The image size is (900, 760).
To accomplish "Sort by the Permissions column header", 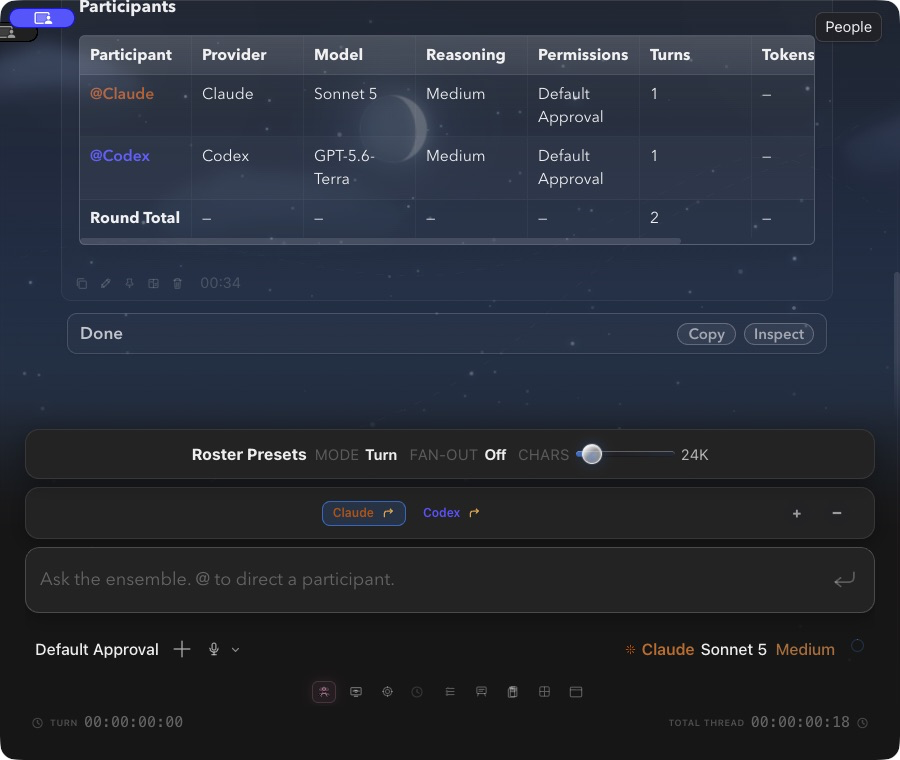I will (583, 55).
